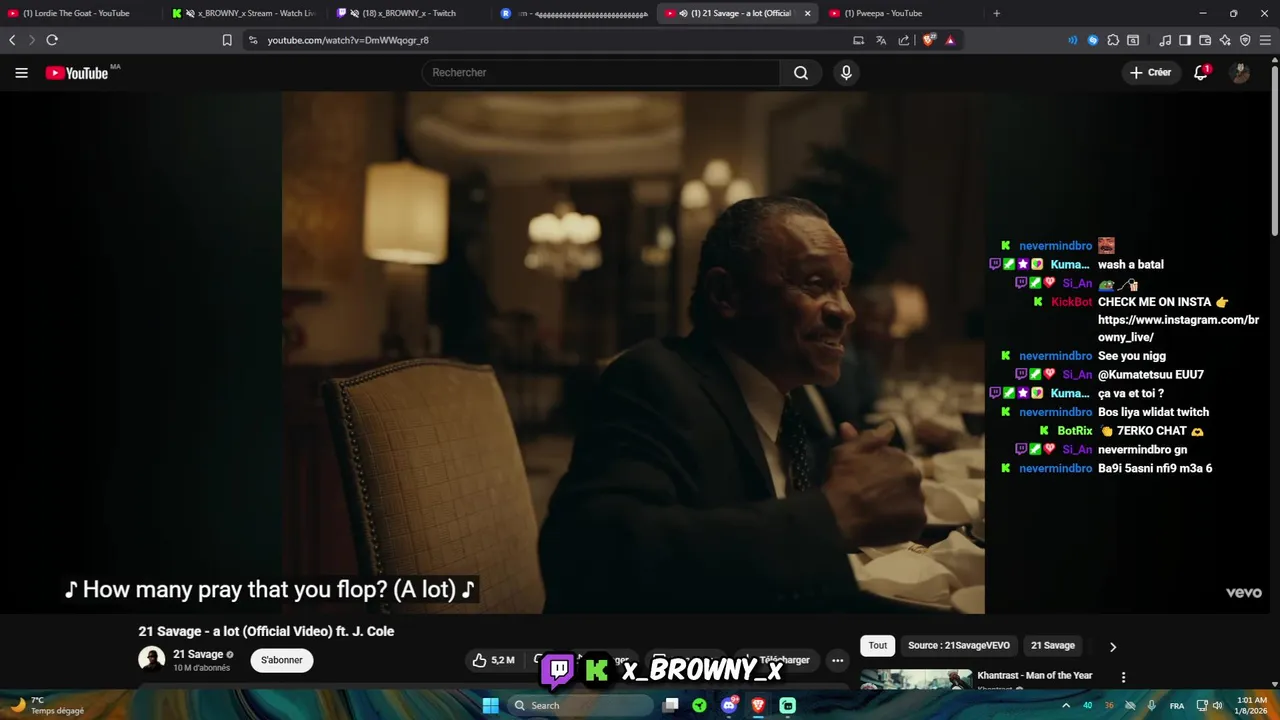
Task: Switch to x_BROWNY_x Twitch tab
Action: click(x=409, y=13)
